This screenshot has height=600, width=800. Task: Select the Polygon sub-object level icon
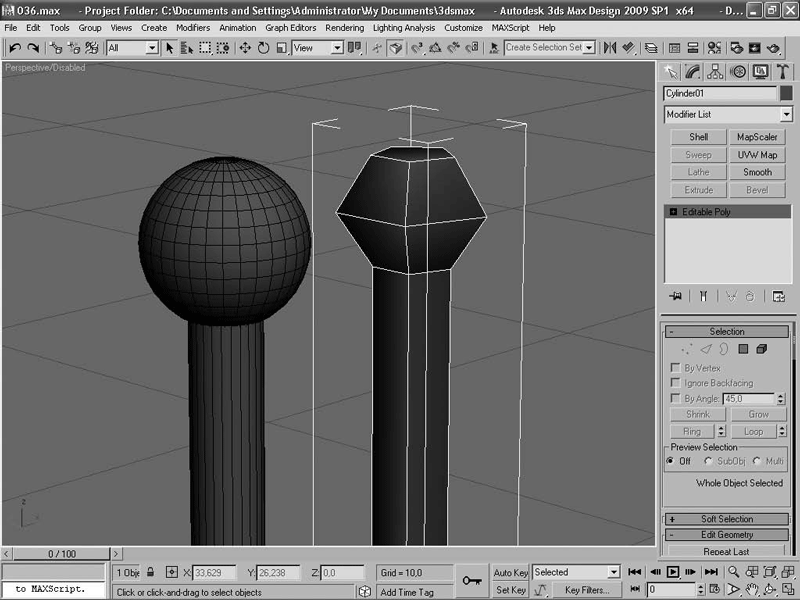743,349
